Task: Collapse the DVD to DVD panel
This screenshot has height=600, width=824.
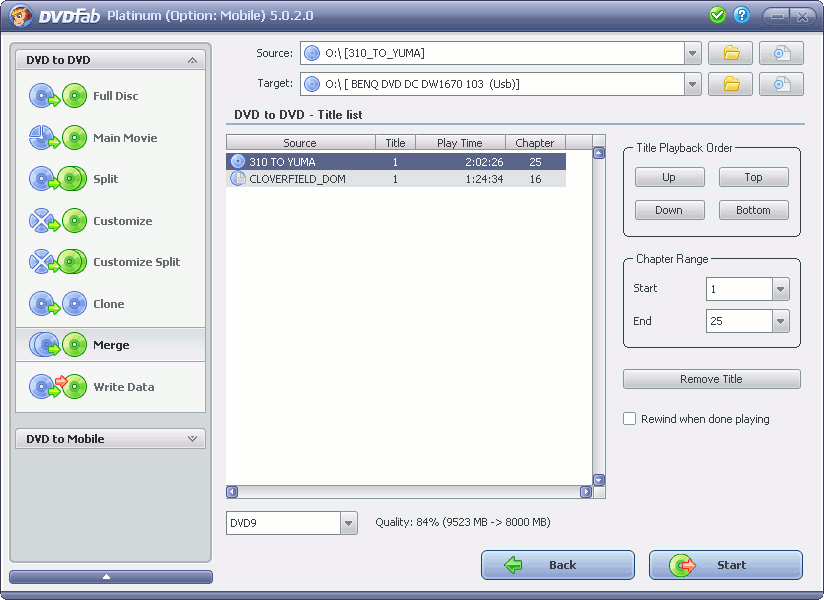Action: pyautogui.click(x=192, y=60)
